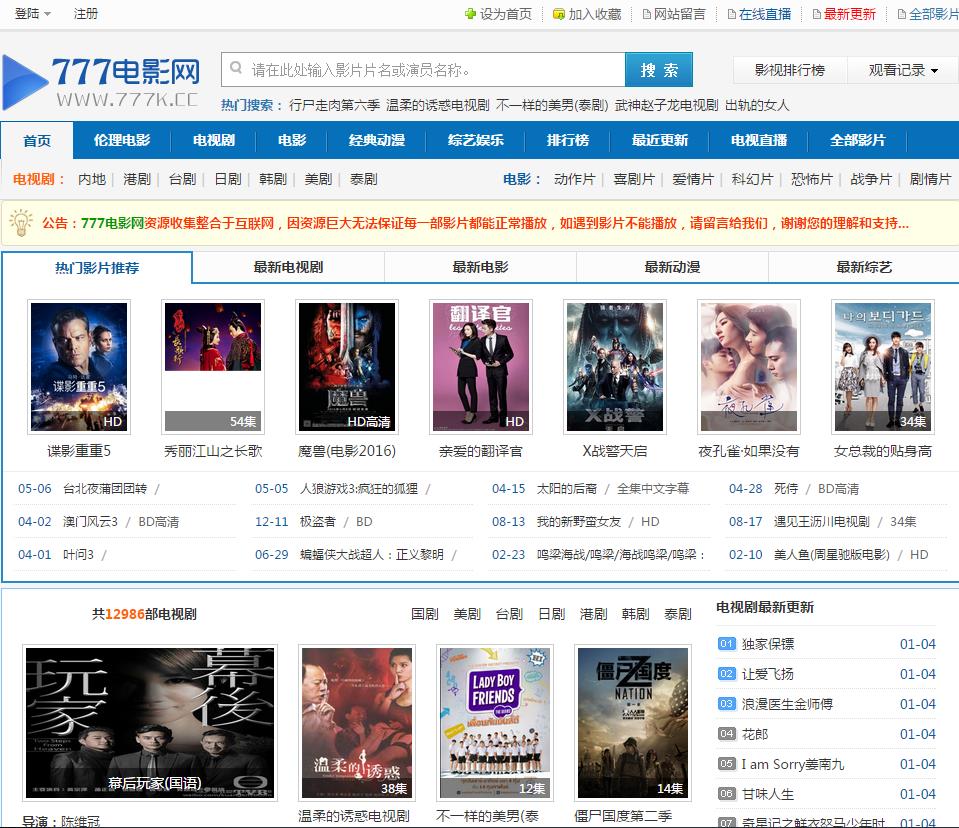The width and height of the screenshot is (959, 828).
Task: Switch to 热门影片推荐 tab
Action: (x=97, y=268)
